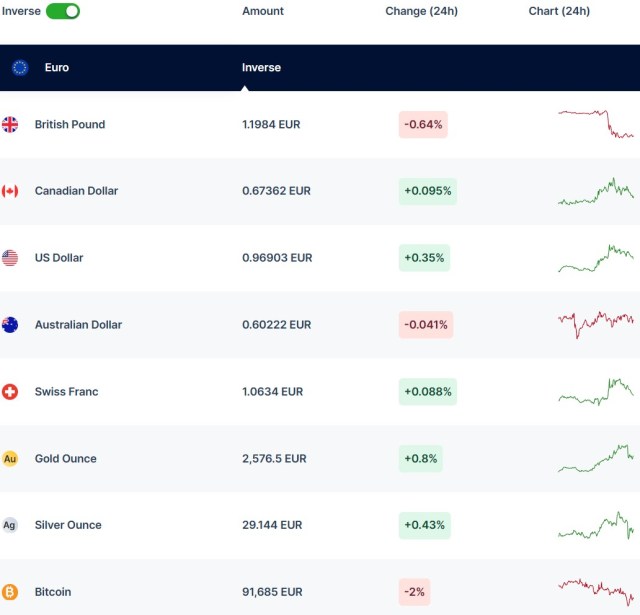
Task: Open the British Pound 24h chart
Action: [595, 124]
